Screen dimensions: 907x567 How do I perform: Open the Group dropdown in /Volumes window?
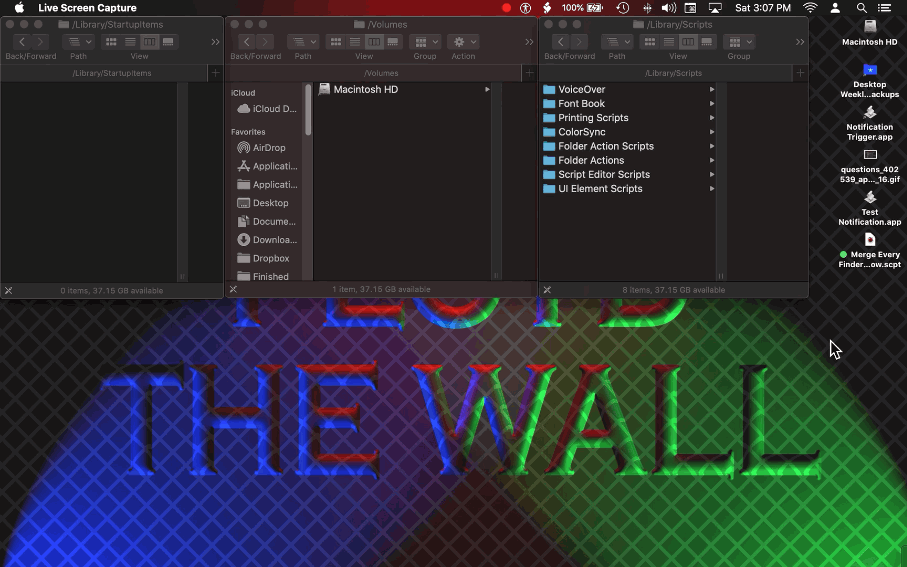(x=425, y=42)
